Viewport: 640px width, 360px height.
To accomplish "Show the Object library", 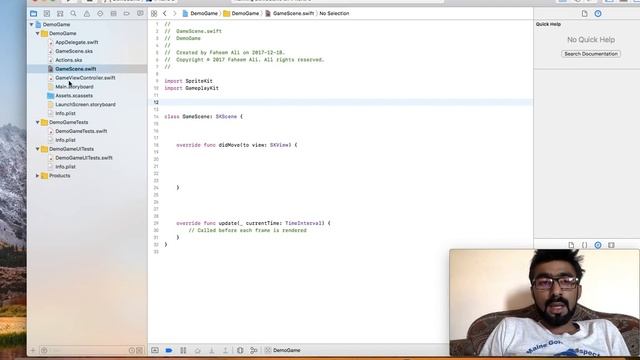I will (x=598, y=245).
